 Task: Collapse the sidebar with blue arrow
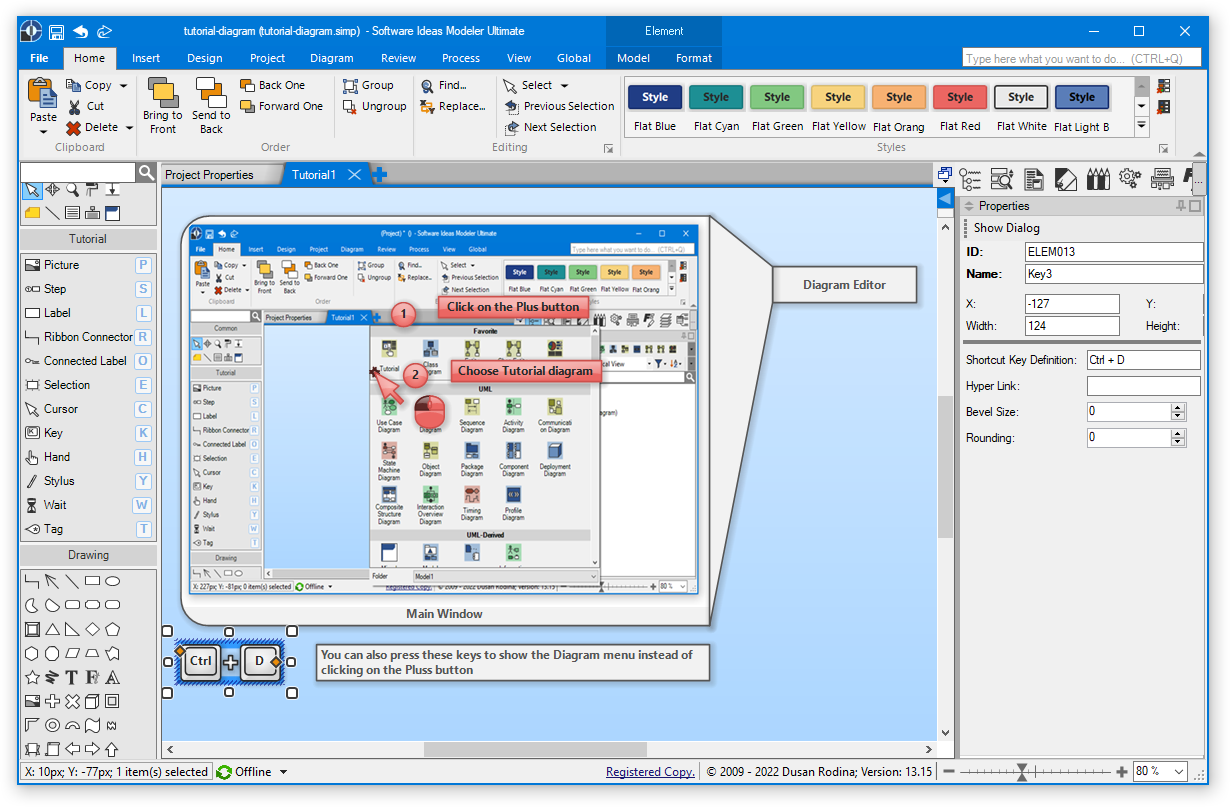pyautogui.click(x=945, y=200)
